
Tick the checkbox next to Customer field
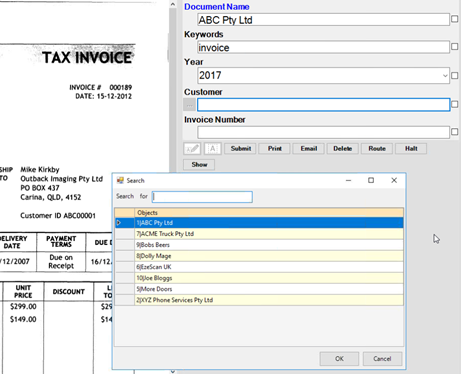[x=454, y=104]
